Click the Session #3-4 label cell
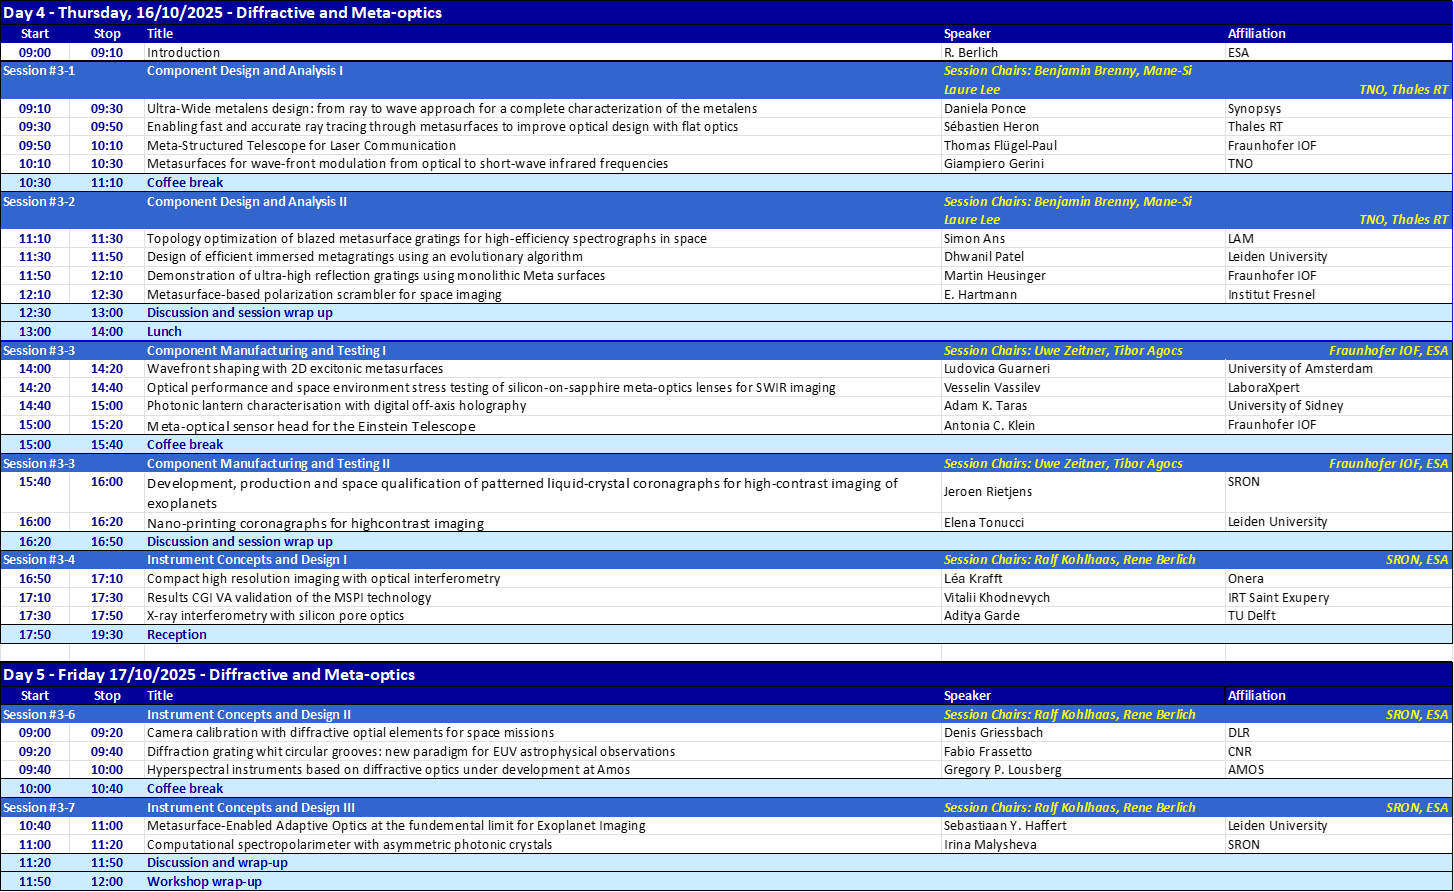 click(39, 560)
